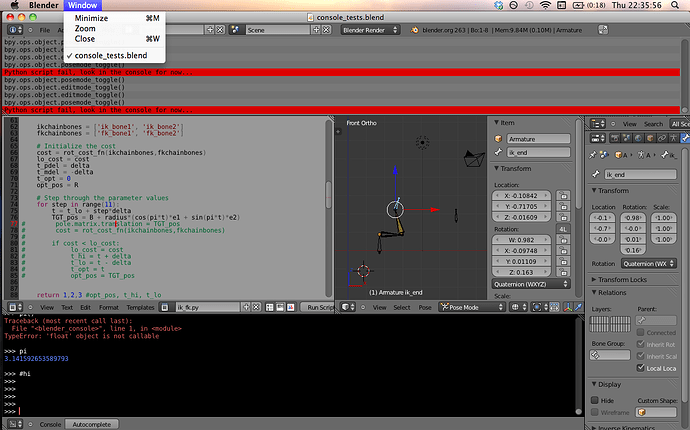This screenshot has height=430, width=690.
Task: Click the Wi-Fi status icon in menu bar
Action: tap(545, 5)
